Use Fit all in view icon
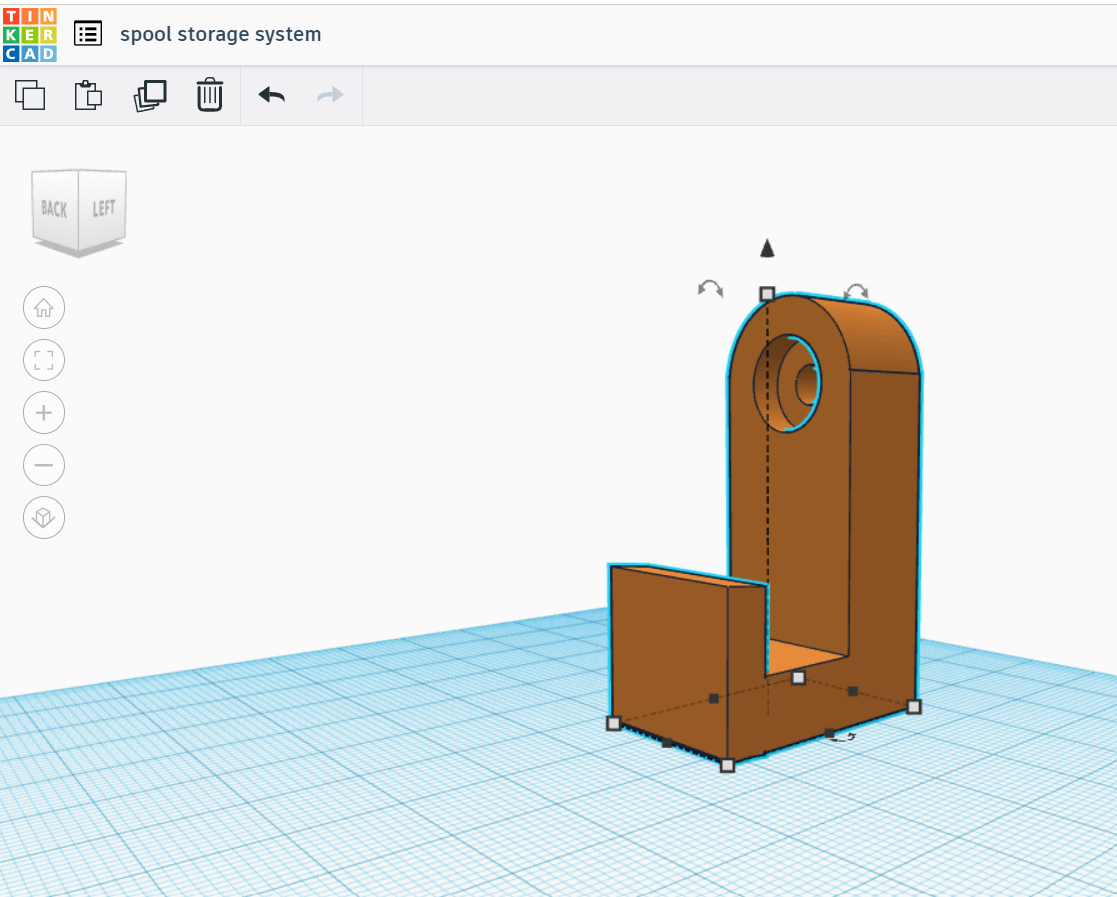 [x=43, y=360]
